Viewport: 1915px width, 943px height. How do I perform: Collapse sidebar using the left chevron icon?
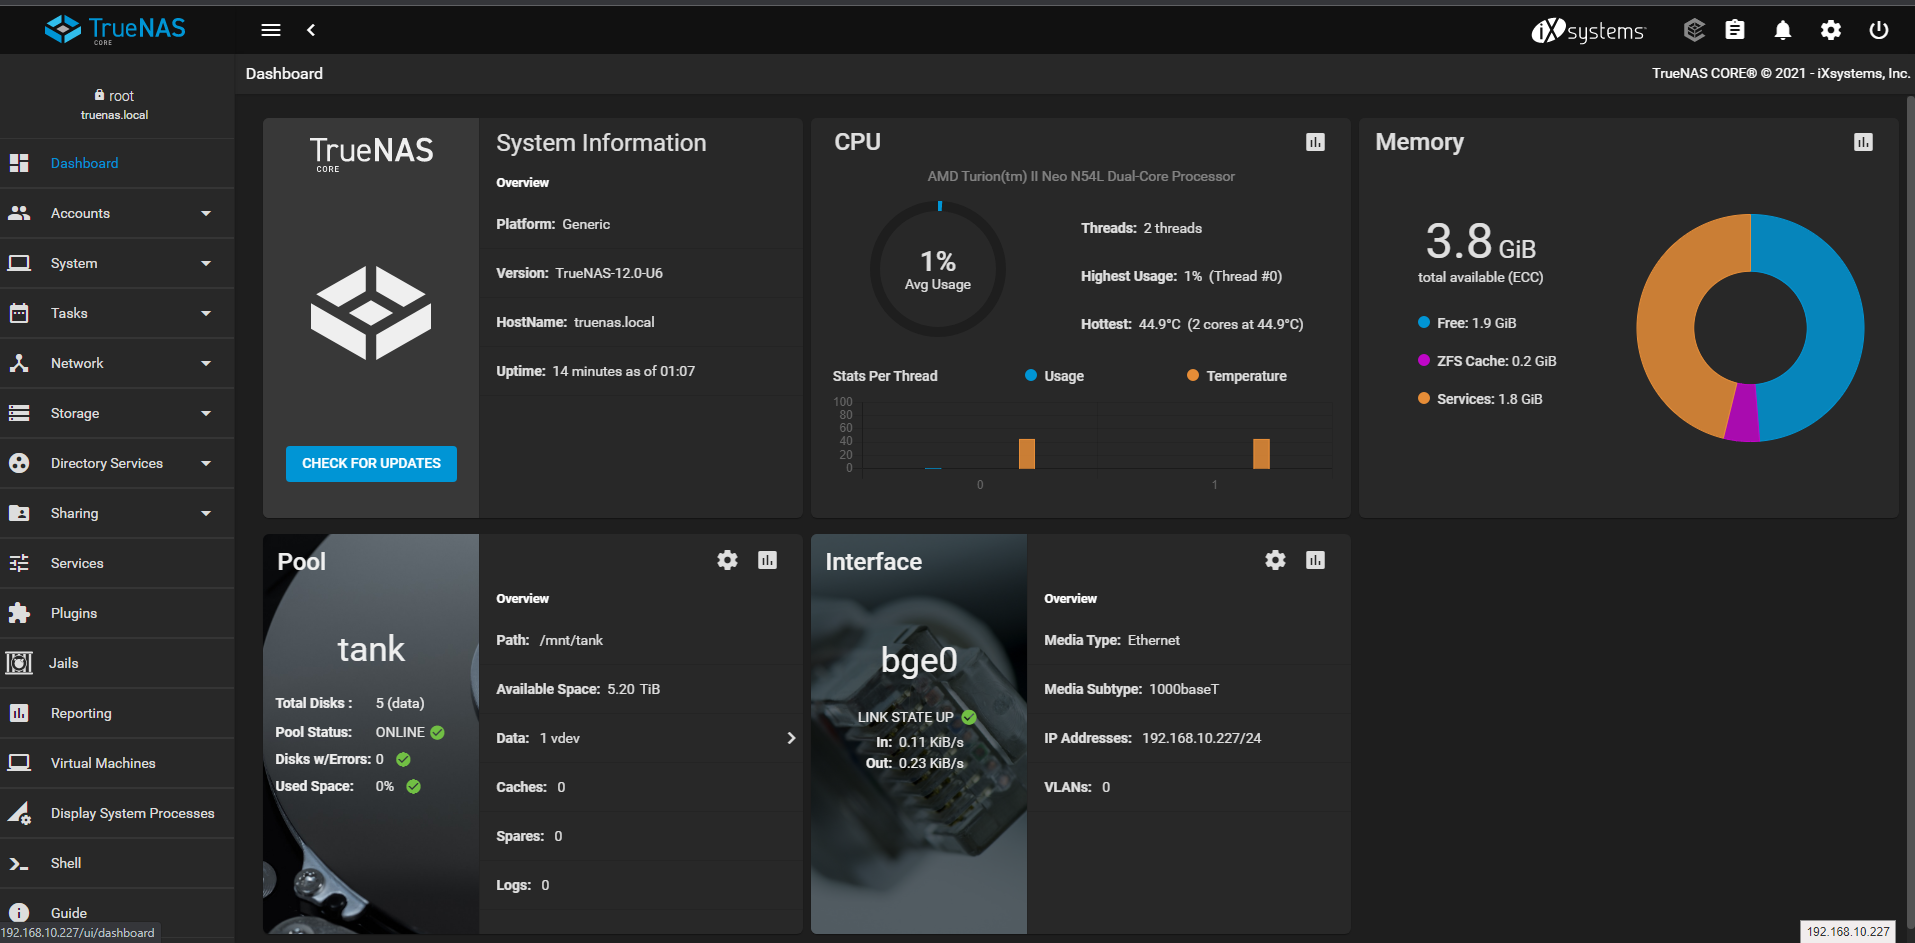pyautogui.click(x=311, y=30)
